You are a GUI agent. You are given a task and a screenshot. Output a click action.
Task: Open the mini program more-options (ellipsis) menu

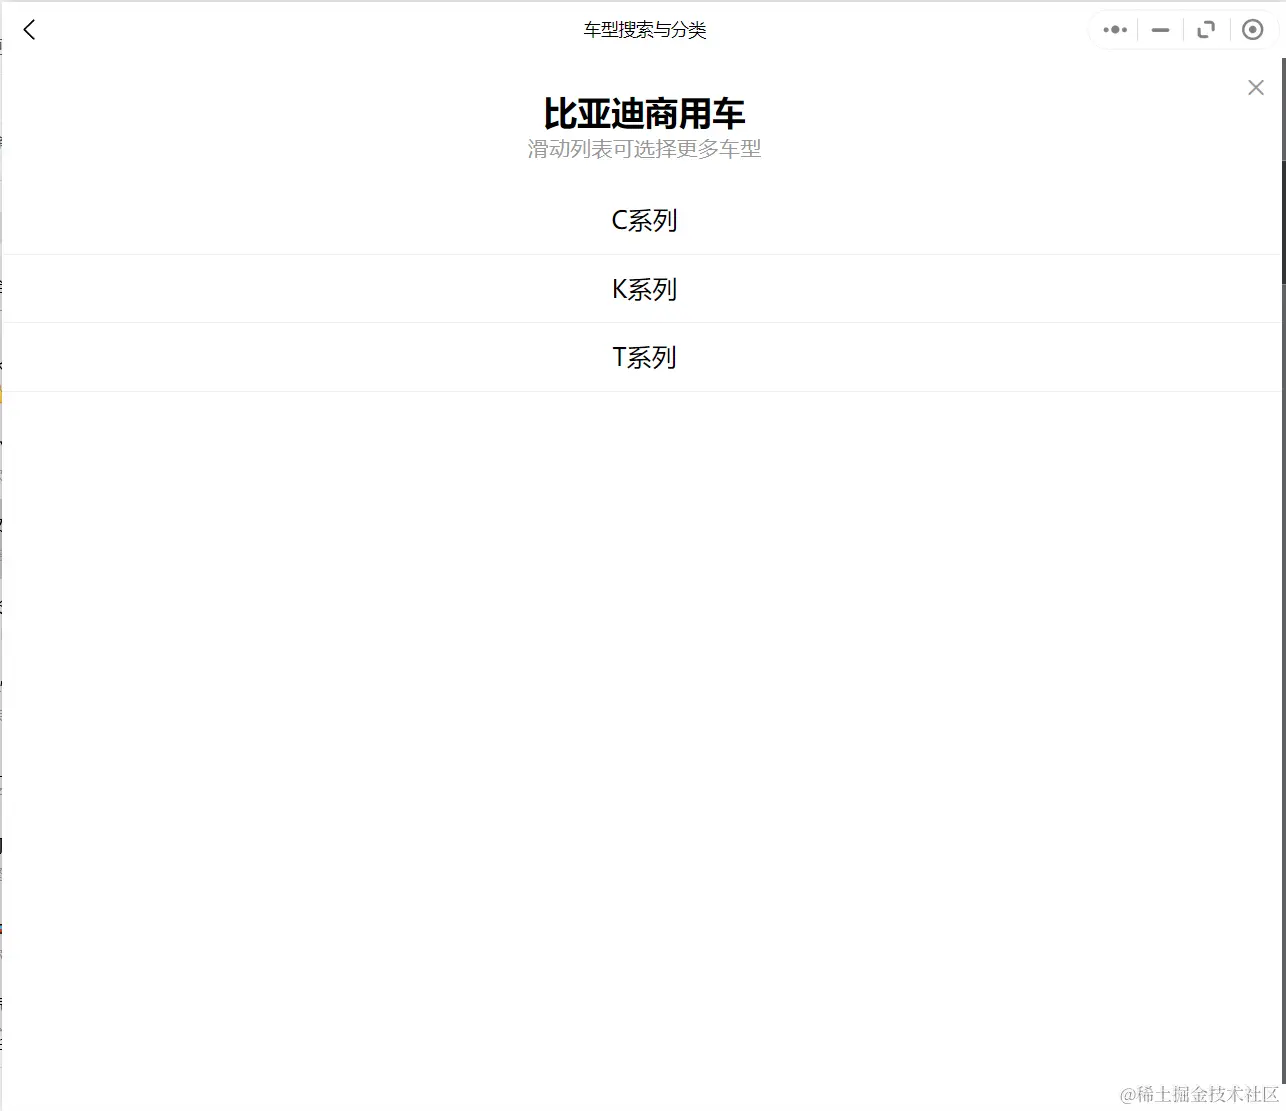(1113, 29)
